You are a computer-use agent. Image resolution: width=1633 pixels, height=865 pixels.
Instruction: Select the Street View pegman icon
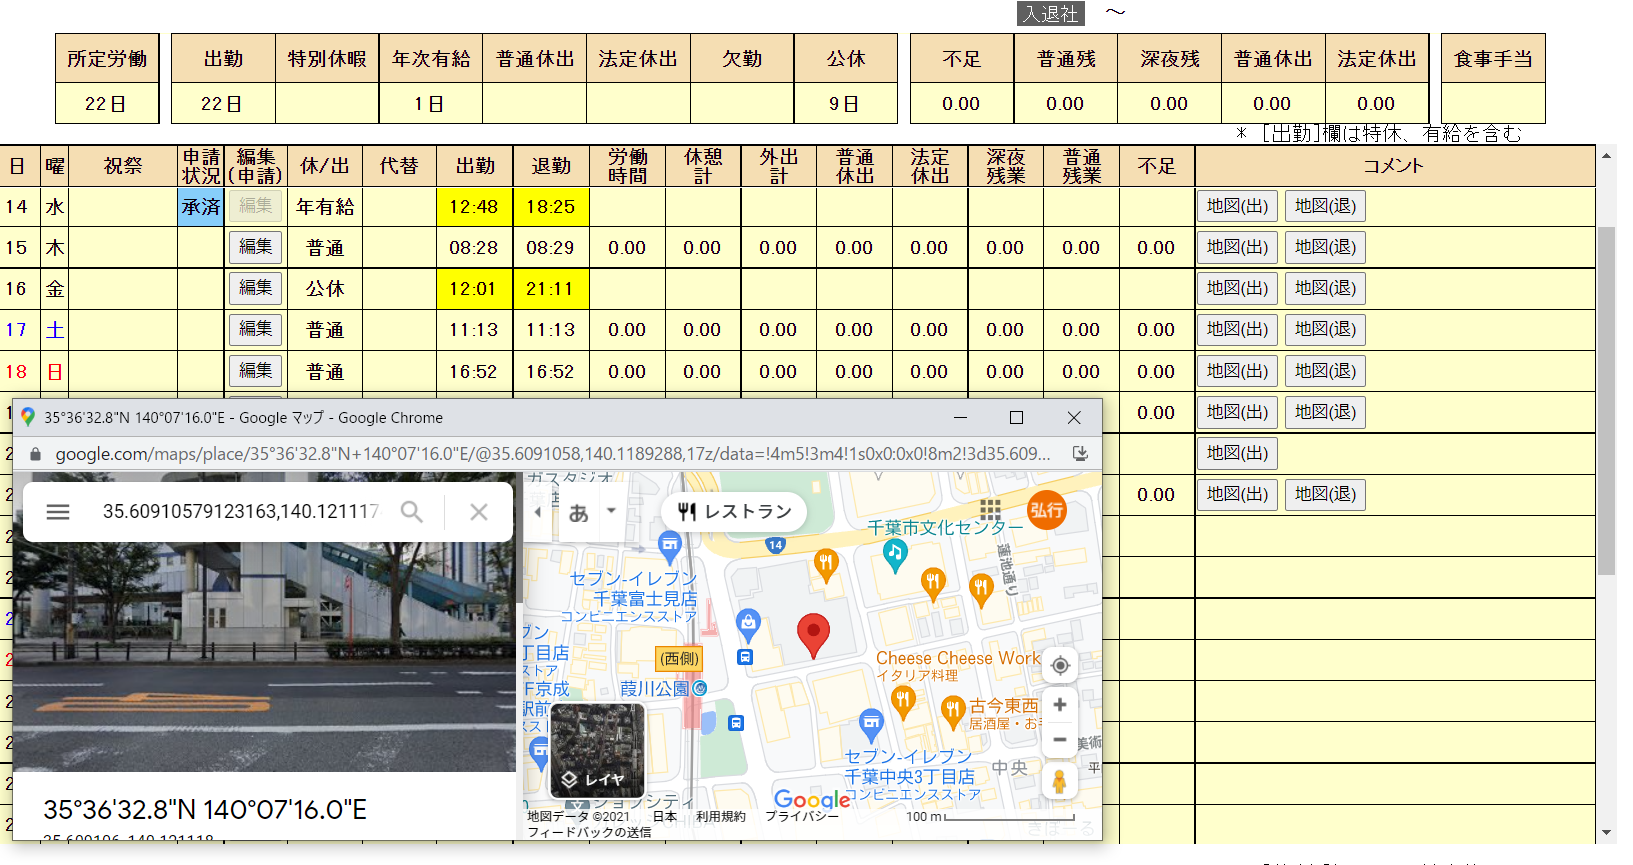point(1060,781)
